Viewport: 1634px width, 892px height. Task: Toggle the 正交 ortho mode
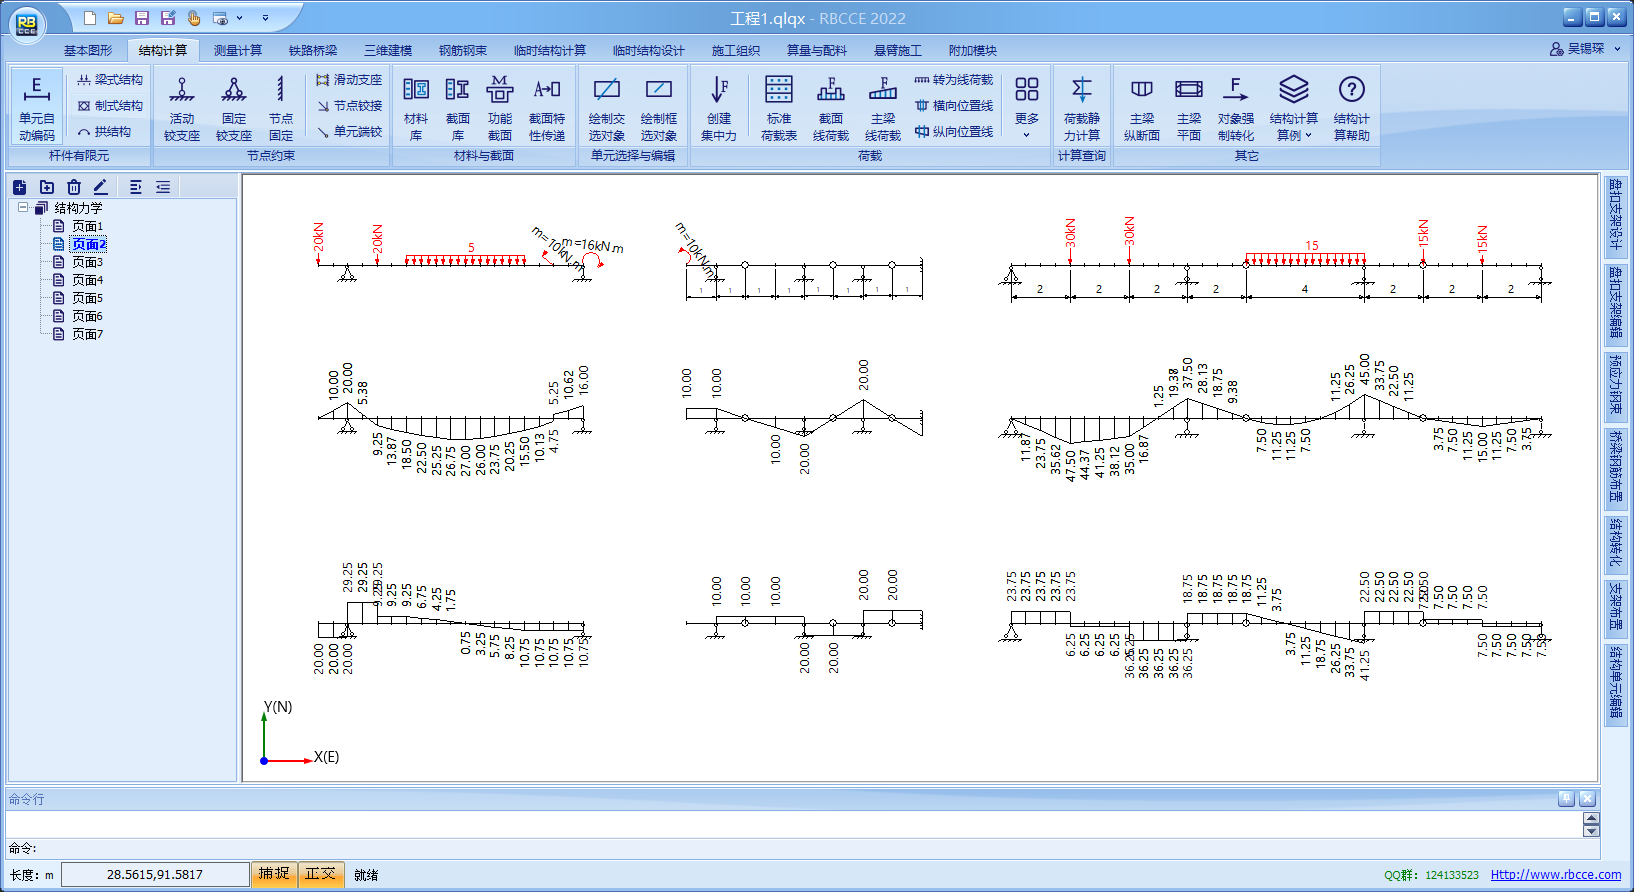point(320,874)
